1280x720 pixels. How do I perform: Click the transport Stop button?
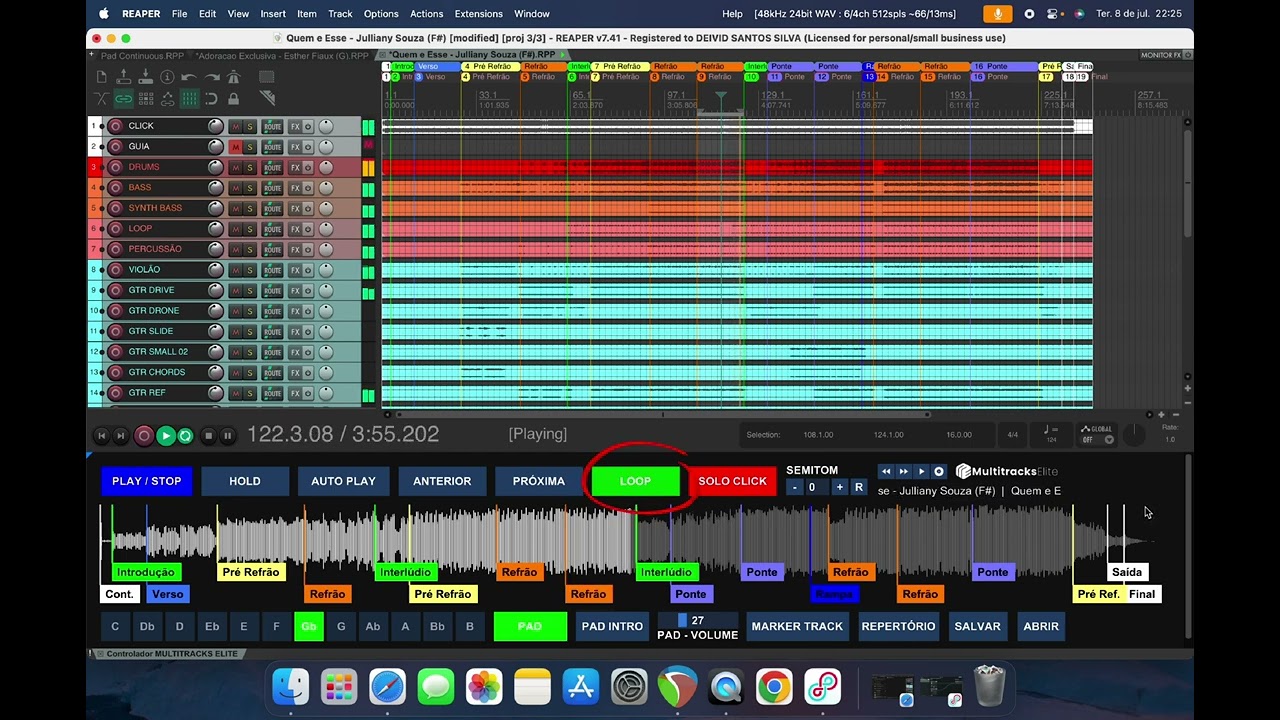pyautogui.click(x=208, y=435)
